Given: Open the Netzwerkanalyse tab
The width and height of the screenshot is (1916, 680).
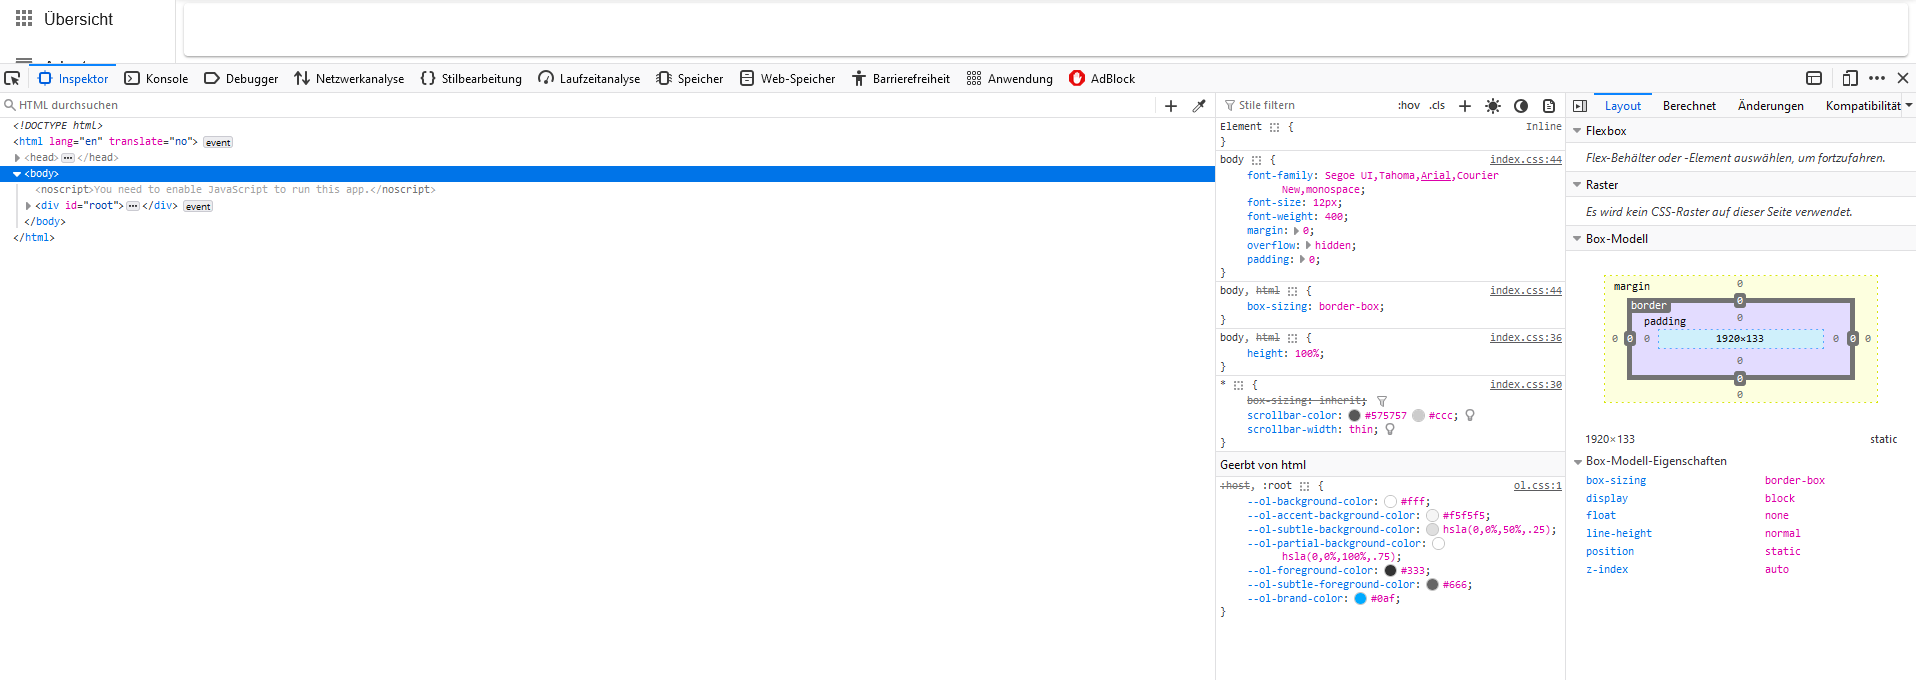Looking at the screenshot, I should tap(349, 78).
